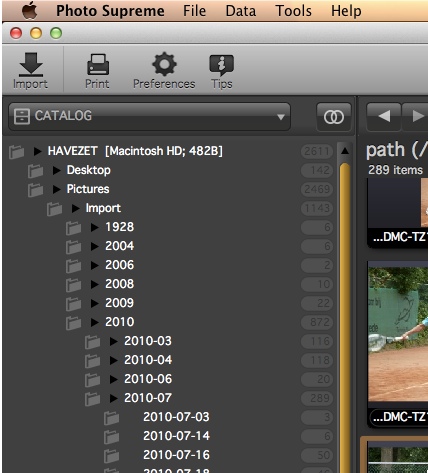Click the 2469 count badge for Pictures
This screenshot has height=473, width=428.
click(317, 189)
